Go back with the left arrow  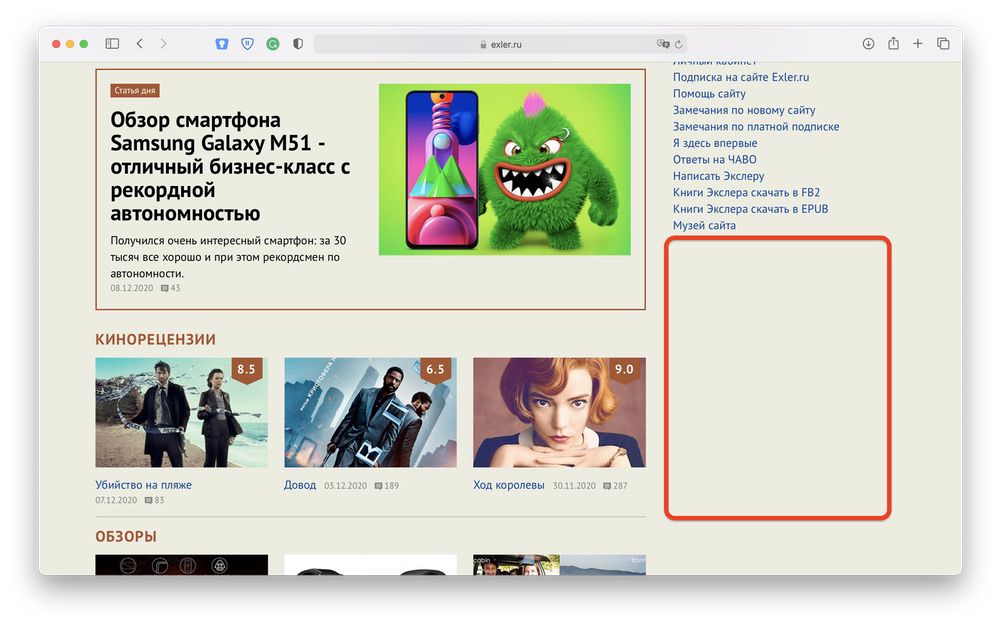point(139,43)
